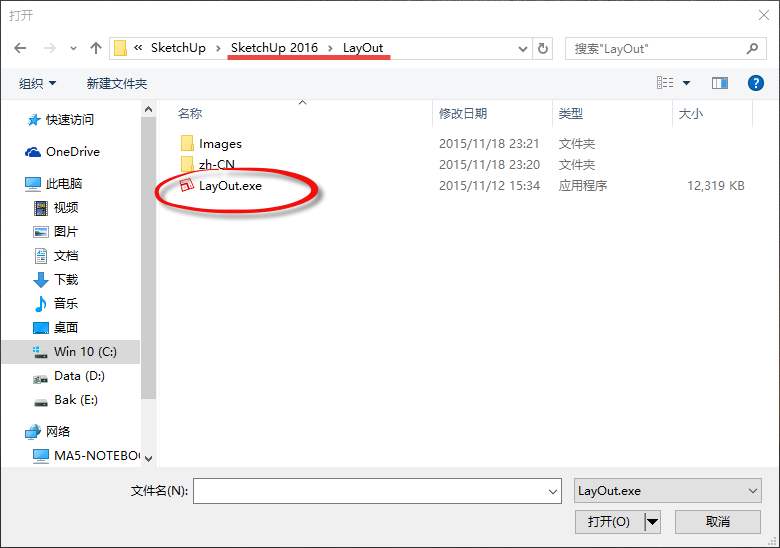Viewport: 780px width, 548px height.
Task: Click 新建文件夹 button
Action: (x=117, y=84)
